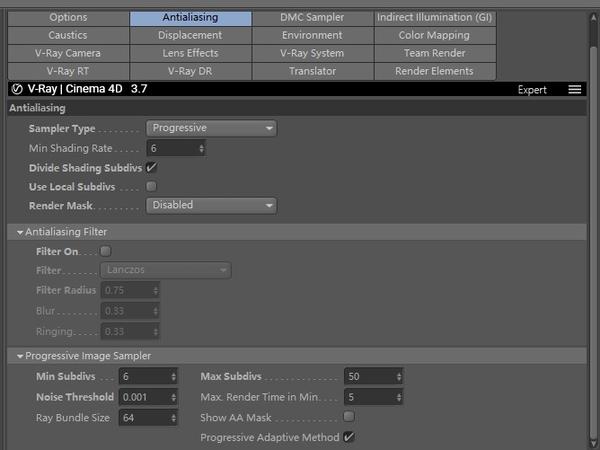Enable Use Local Subdivs checkbox
Screen dimensions: 600x450
(152, 186)
